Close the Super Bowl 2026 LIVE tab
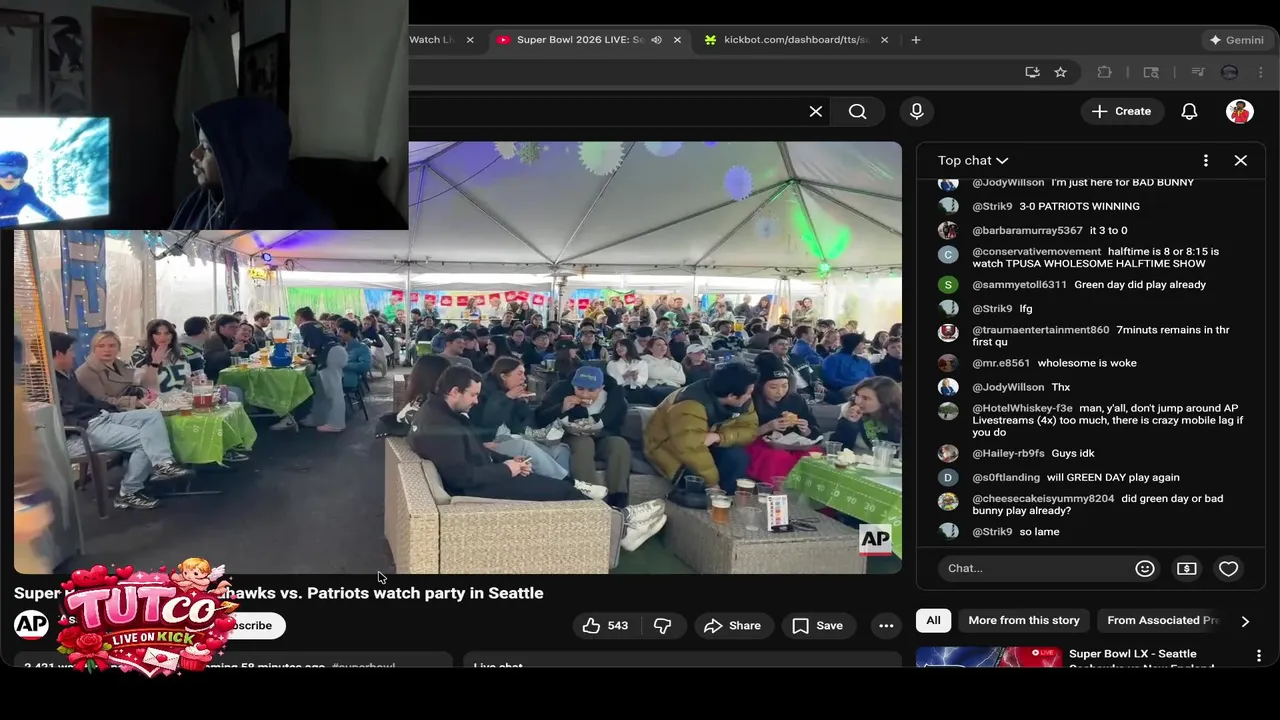Image resolution: width=1280 pixels, height=720 pixels. pyautogui.click(x=677, y=40)
